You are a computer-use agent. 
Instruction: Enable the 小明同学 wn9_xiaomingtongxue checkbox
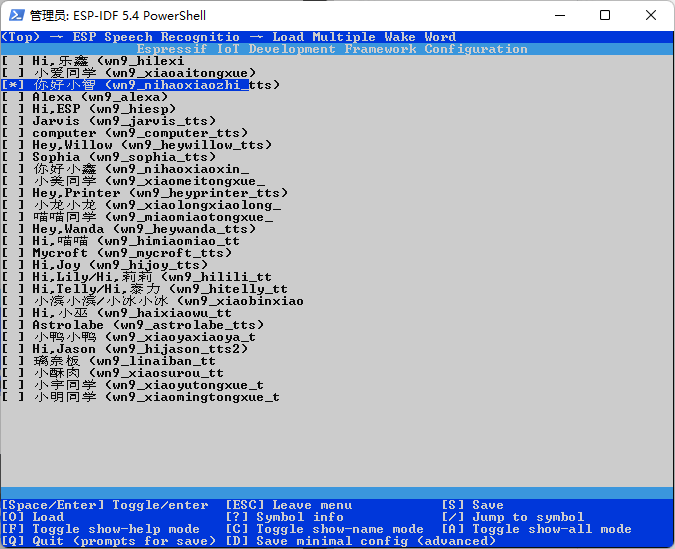pyautogui.click(x=12, y=397)
